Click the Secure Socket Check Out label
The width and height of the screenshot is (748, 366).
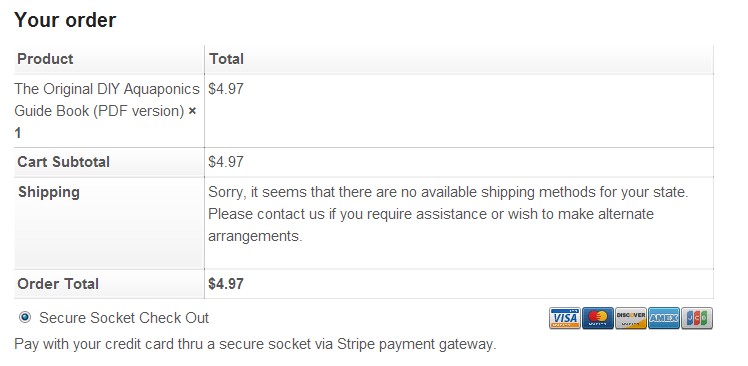click(124, 318)
